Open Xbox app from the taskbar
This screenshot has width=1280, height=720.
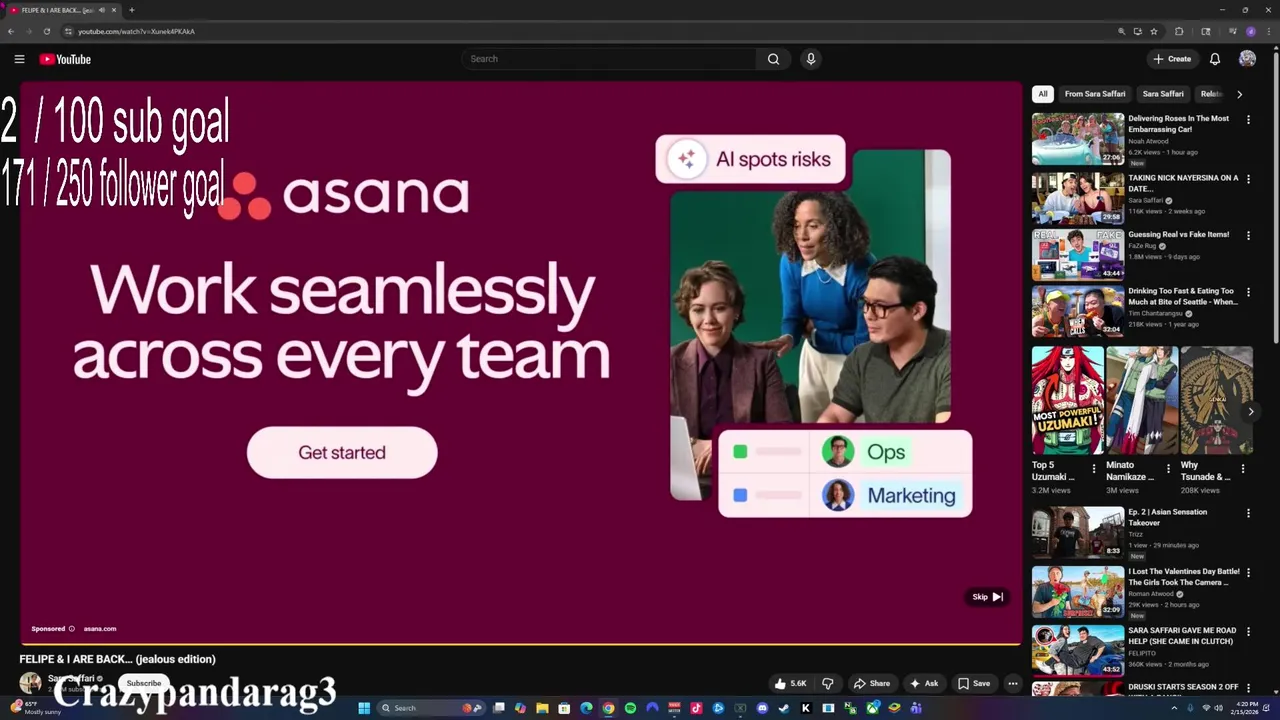pyautogui.click(x=872, y=708)
